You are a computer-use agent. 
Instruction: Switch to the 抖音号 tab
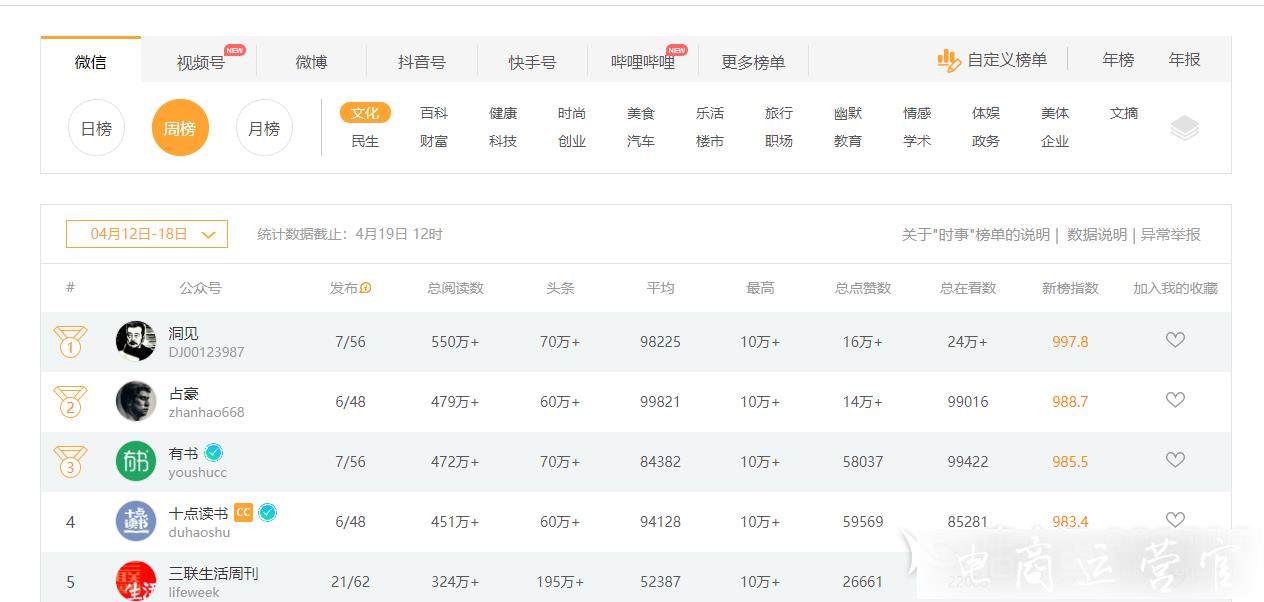[x=421, y=62]
